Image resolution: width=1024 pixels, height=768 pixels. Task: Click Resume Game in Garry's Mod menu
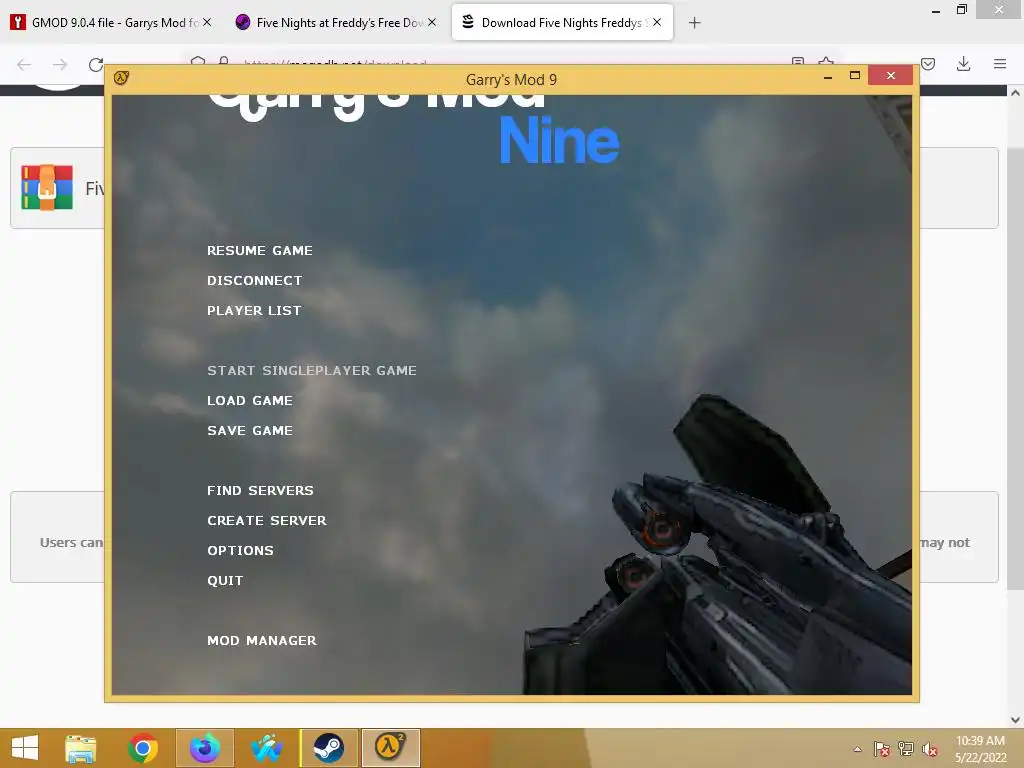[260, 251]
